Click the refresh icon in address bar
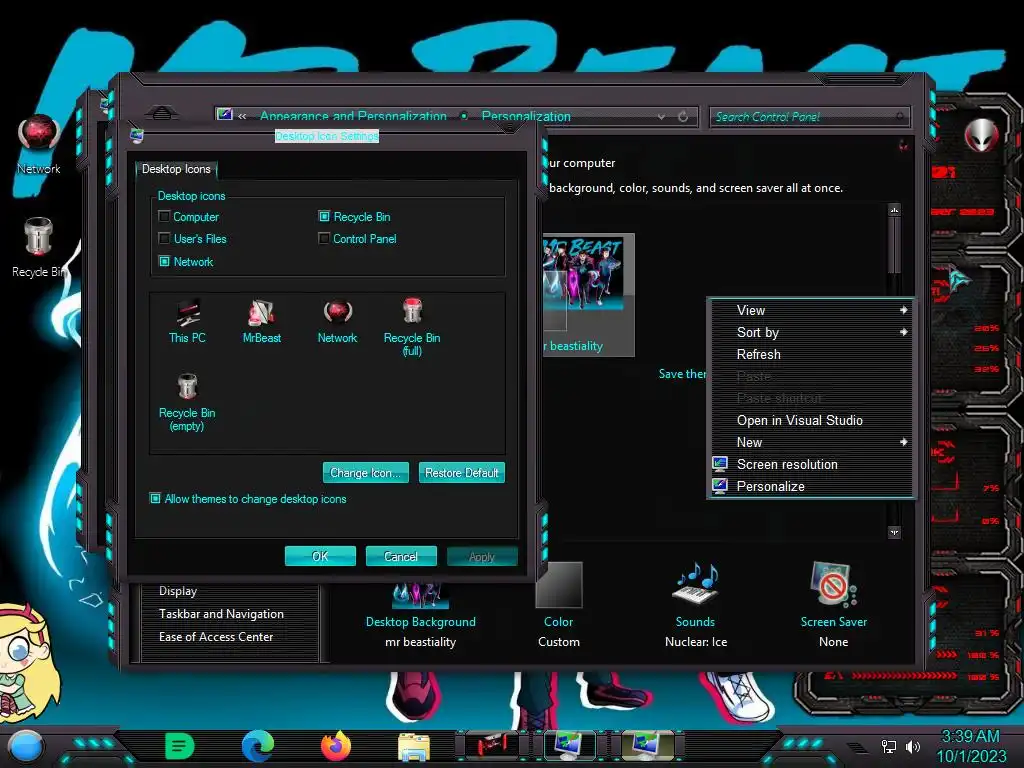Screen dimensions: 1024x768 [683, 116]
